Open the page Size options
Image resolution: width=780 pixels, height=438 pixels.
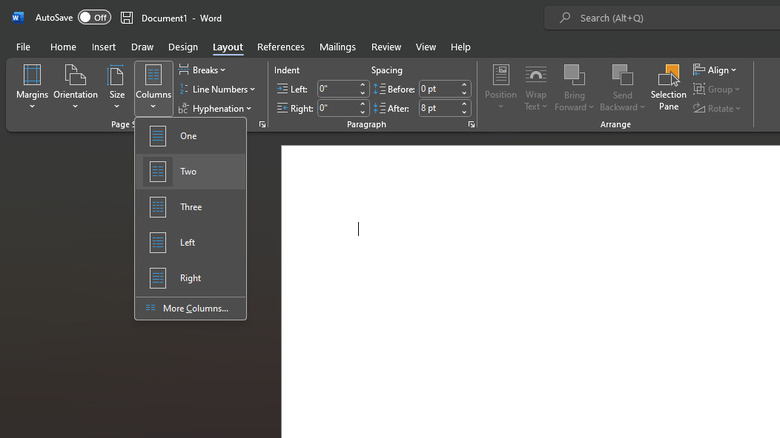[117, 86]
